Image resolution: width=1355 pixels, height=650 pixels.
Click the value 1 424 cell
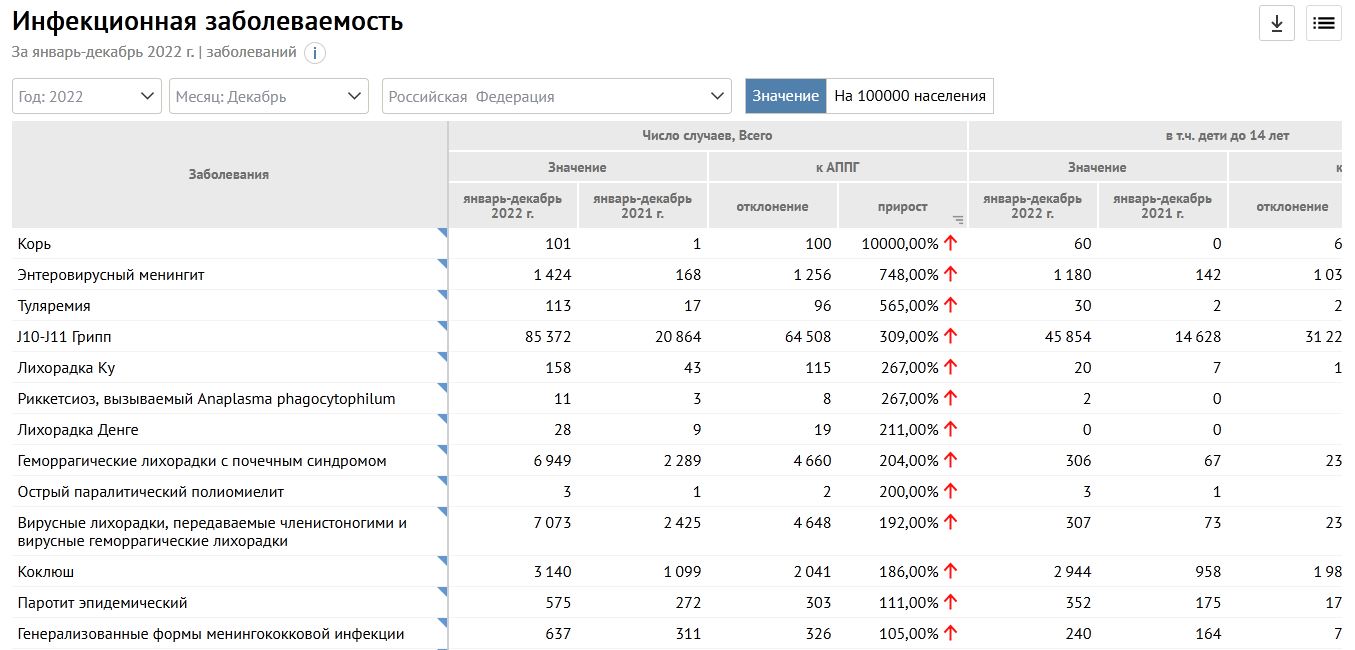(552, 275)
